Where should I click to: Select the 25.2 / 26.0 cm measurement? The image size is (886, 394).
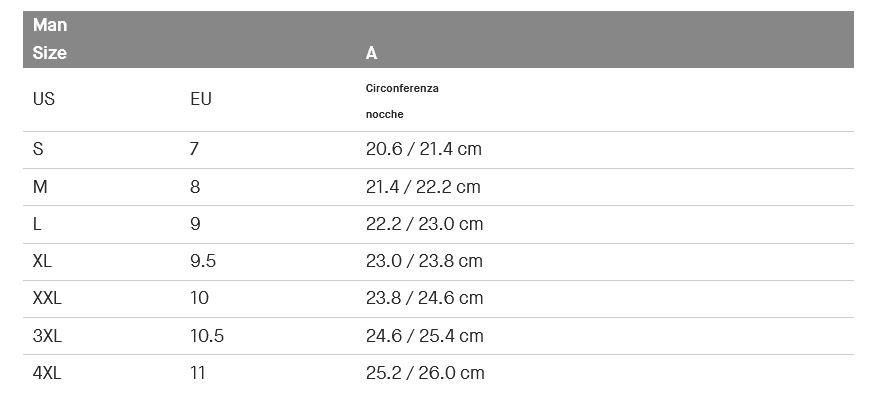pos(425,373)
